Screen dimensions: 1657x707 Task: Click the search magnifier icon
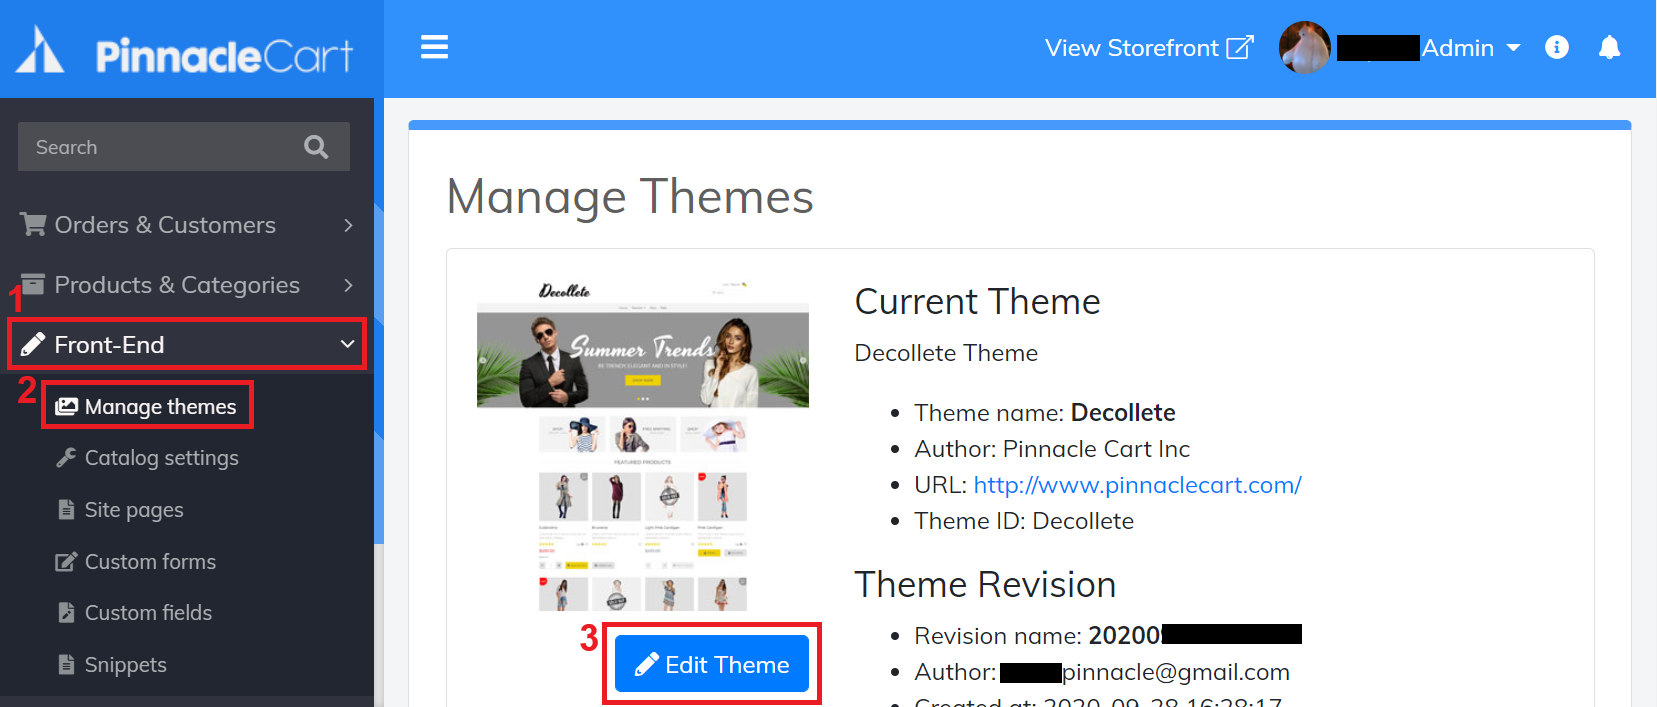pos(316,147)
